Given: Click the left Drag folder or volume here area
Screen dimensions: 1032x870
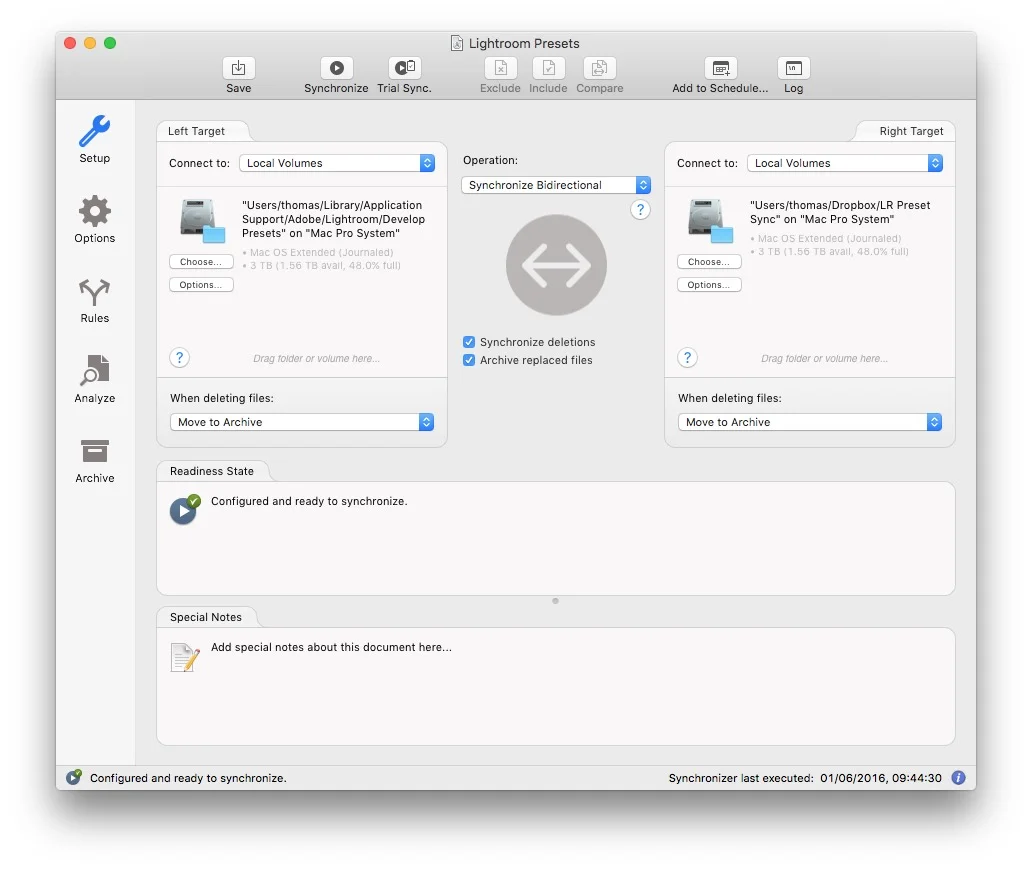Looking at the screenshot, I should (317, 359).
